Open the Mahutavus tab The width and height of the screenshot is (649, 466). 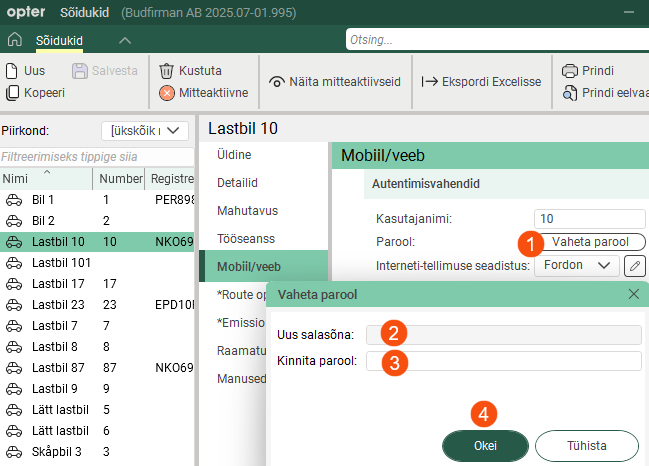coord(247,211)
